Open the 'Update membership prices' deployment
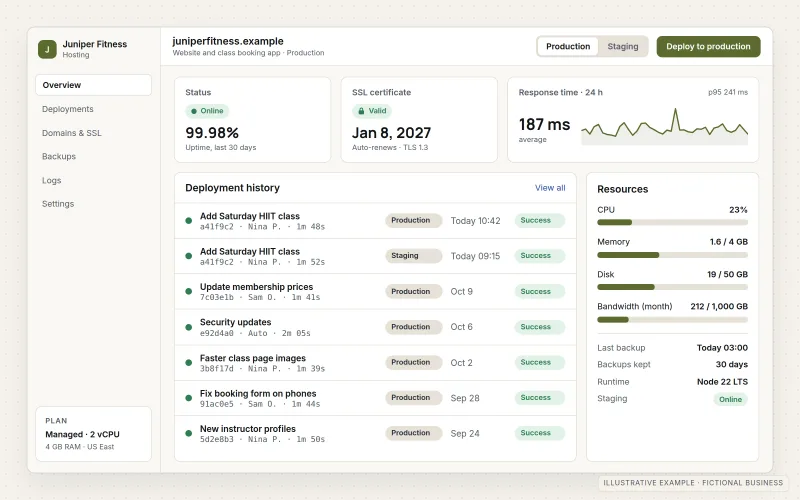Viewport: 800px width, 500px height. pyautogui.click(x=256, y=287)
